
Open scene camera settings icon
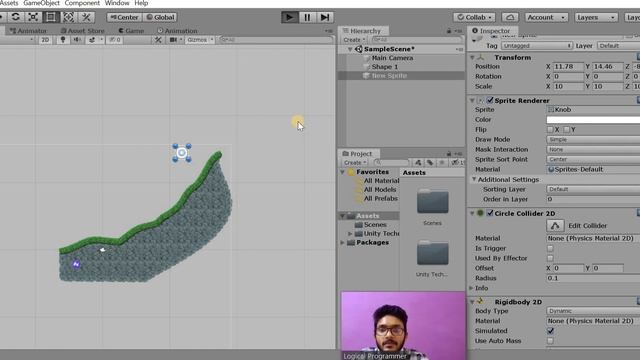(173, 40)
